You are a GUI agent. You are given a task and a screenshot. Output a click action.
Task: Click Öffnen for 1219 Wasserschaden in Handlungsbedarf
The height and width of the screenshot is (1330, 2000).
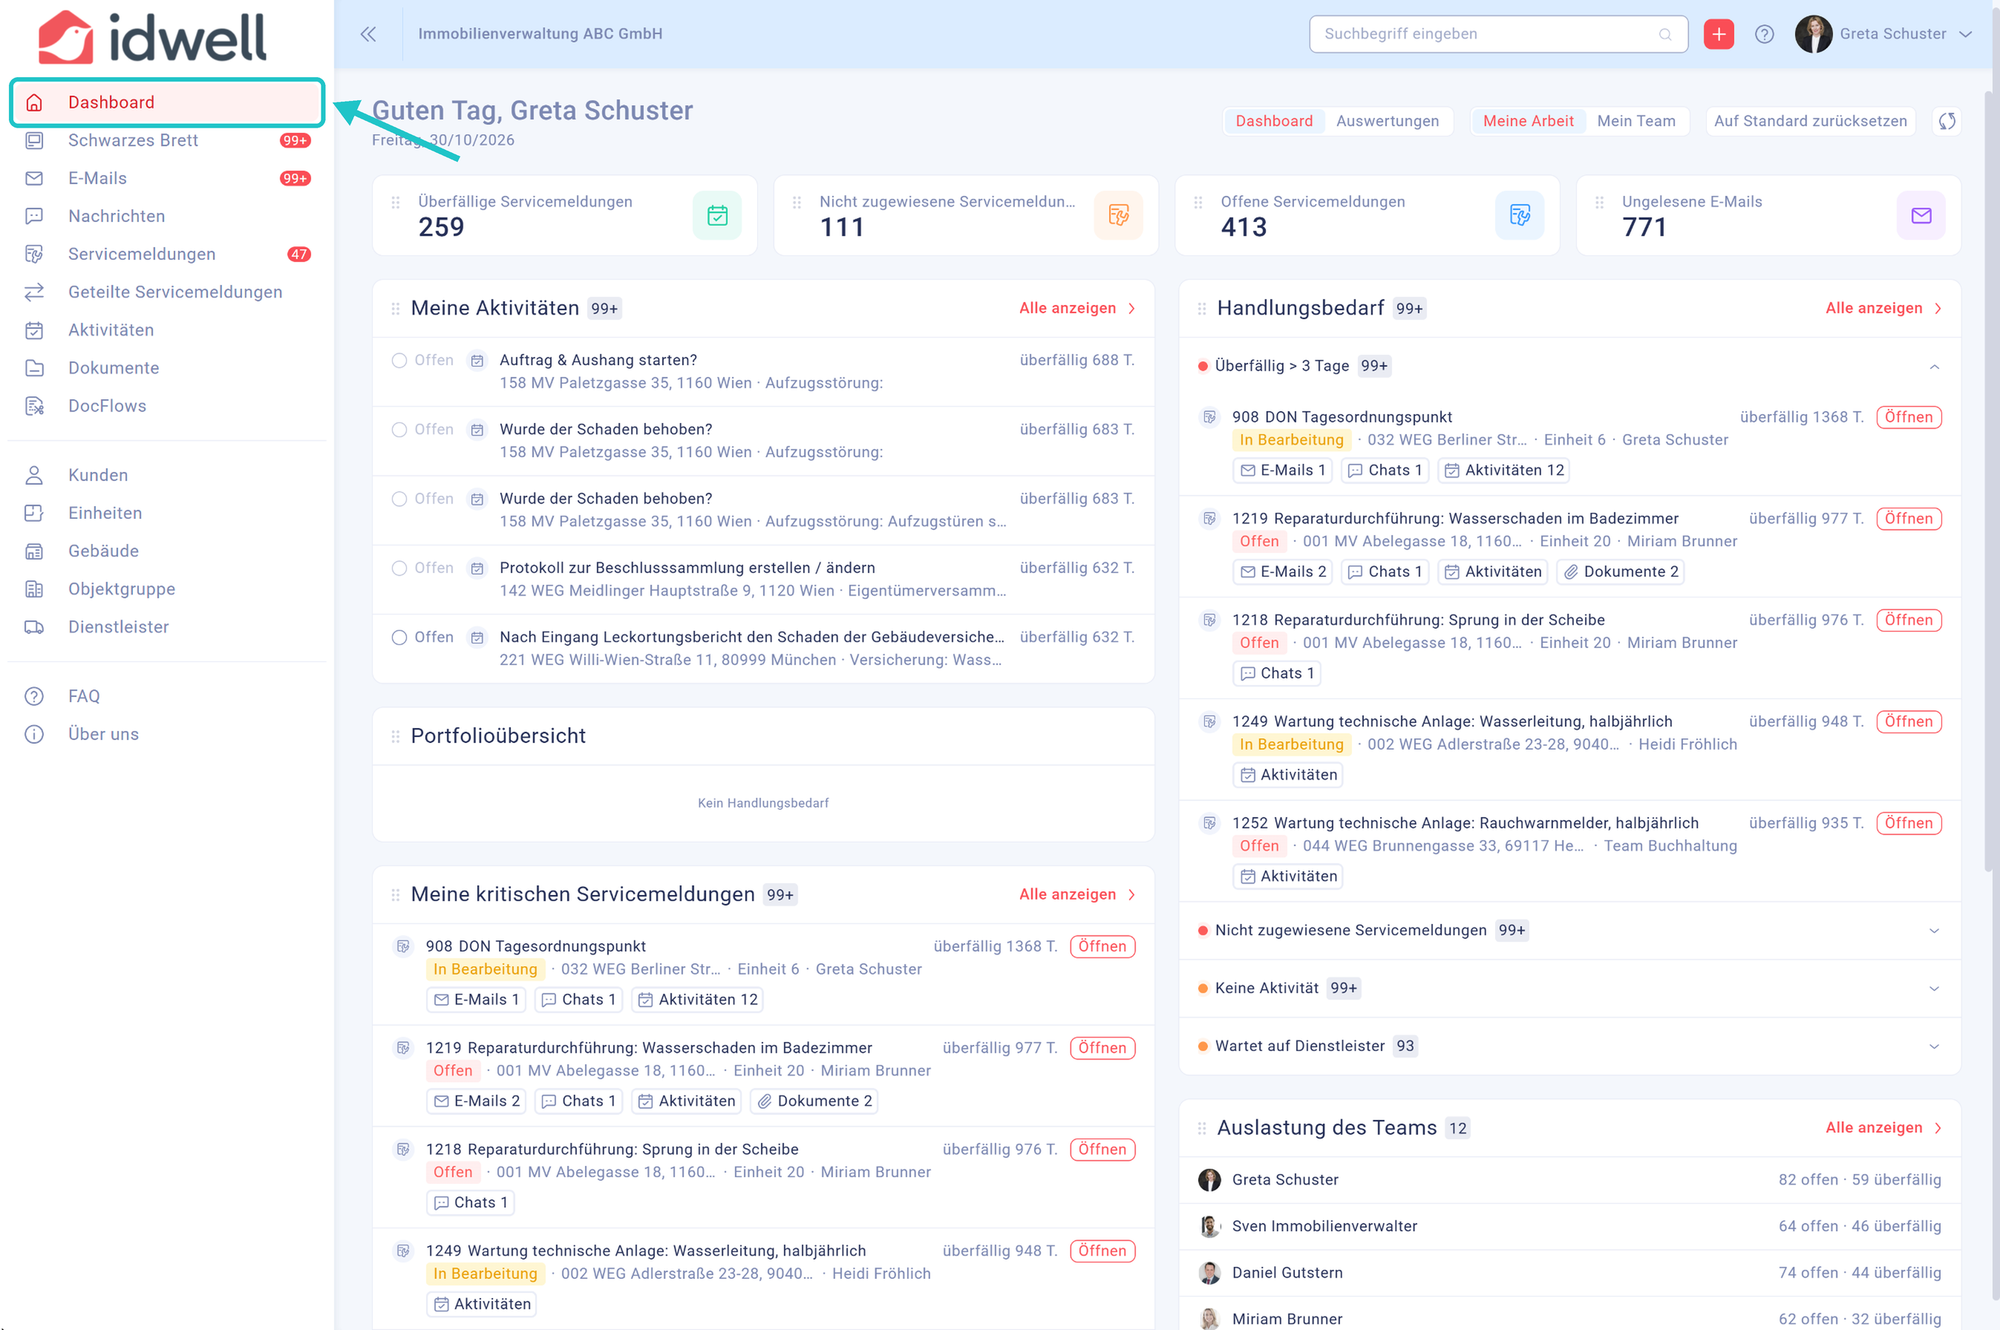tap(1908, 519)
